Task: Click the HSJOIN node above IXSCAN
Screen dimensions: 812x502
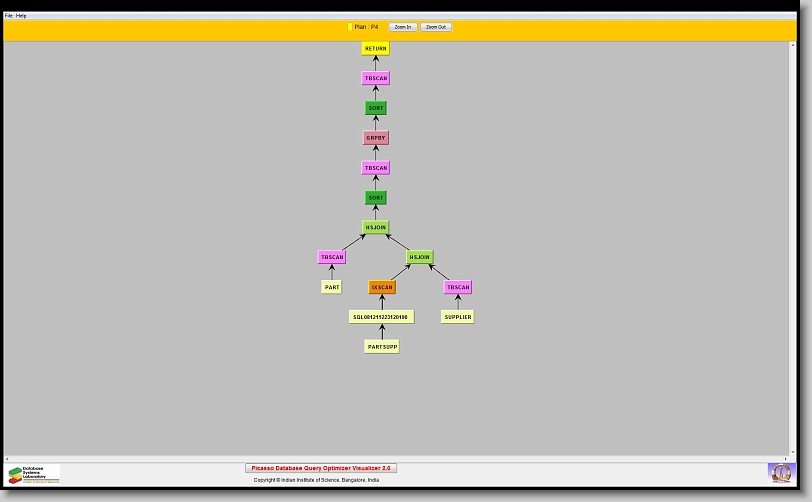Action: [x=420, y=257]
